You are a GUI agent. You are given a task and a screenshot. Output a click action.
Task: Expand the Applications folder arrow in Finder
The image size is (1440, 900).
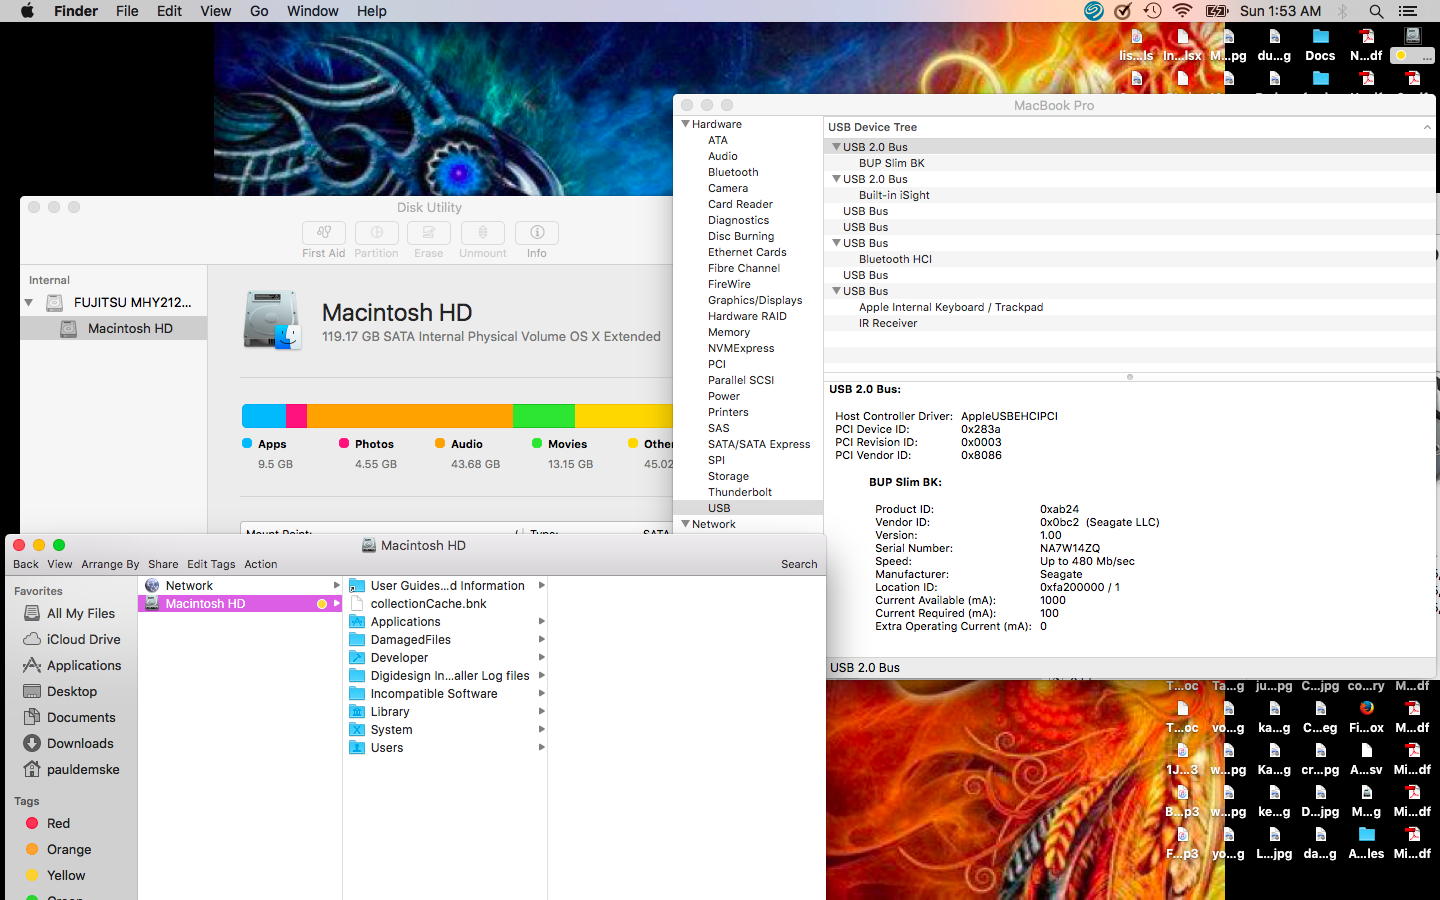(541, 622)
